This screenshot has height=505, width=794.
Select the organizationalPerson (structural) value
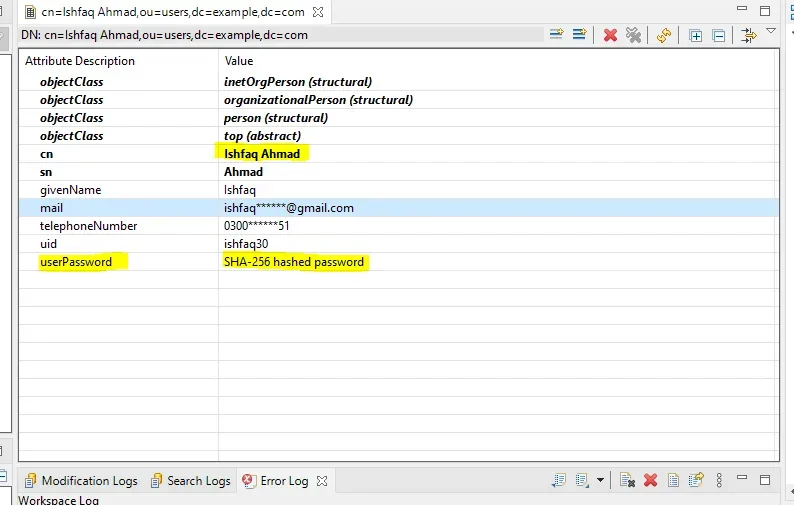coord(319,100)
